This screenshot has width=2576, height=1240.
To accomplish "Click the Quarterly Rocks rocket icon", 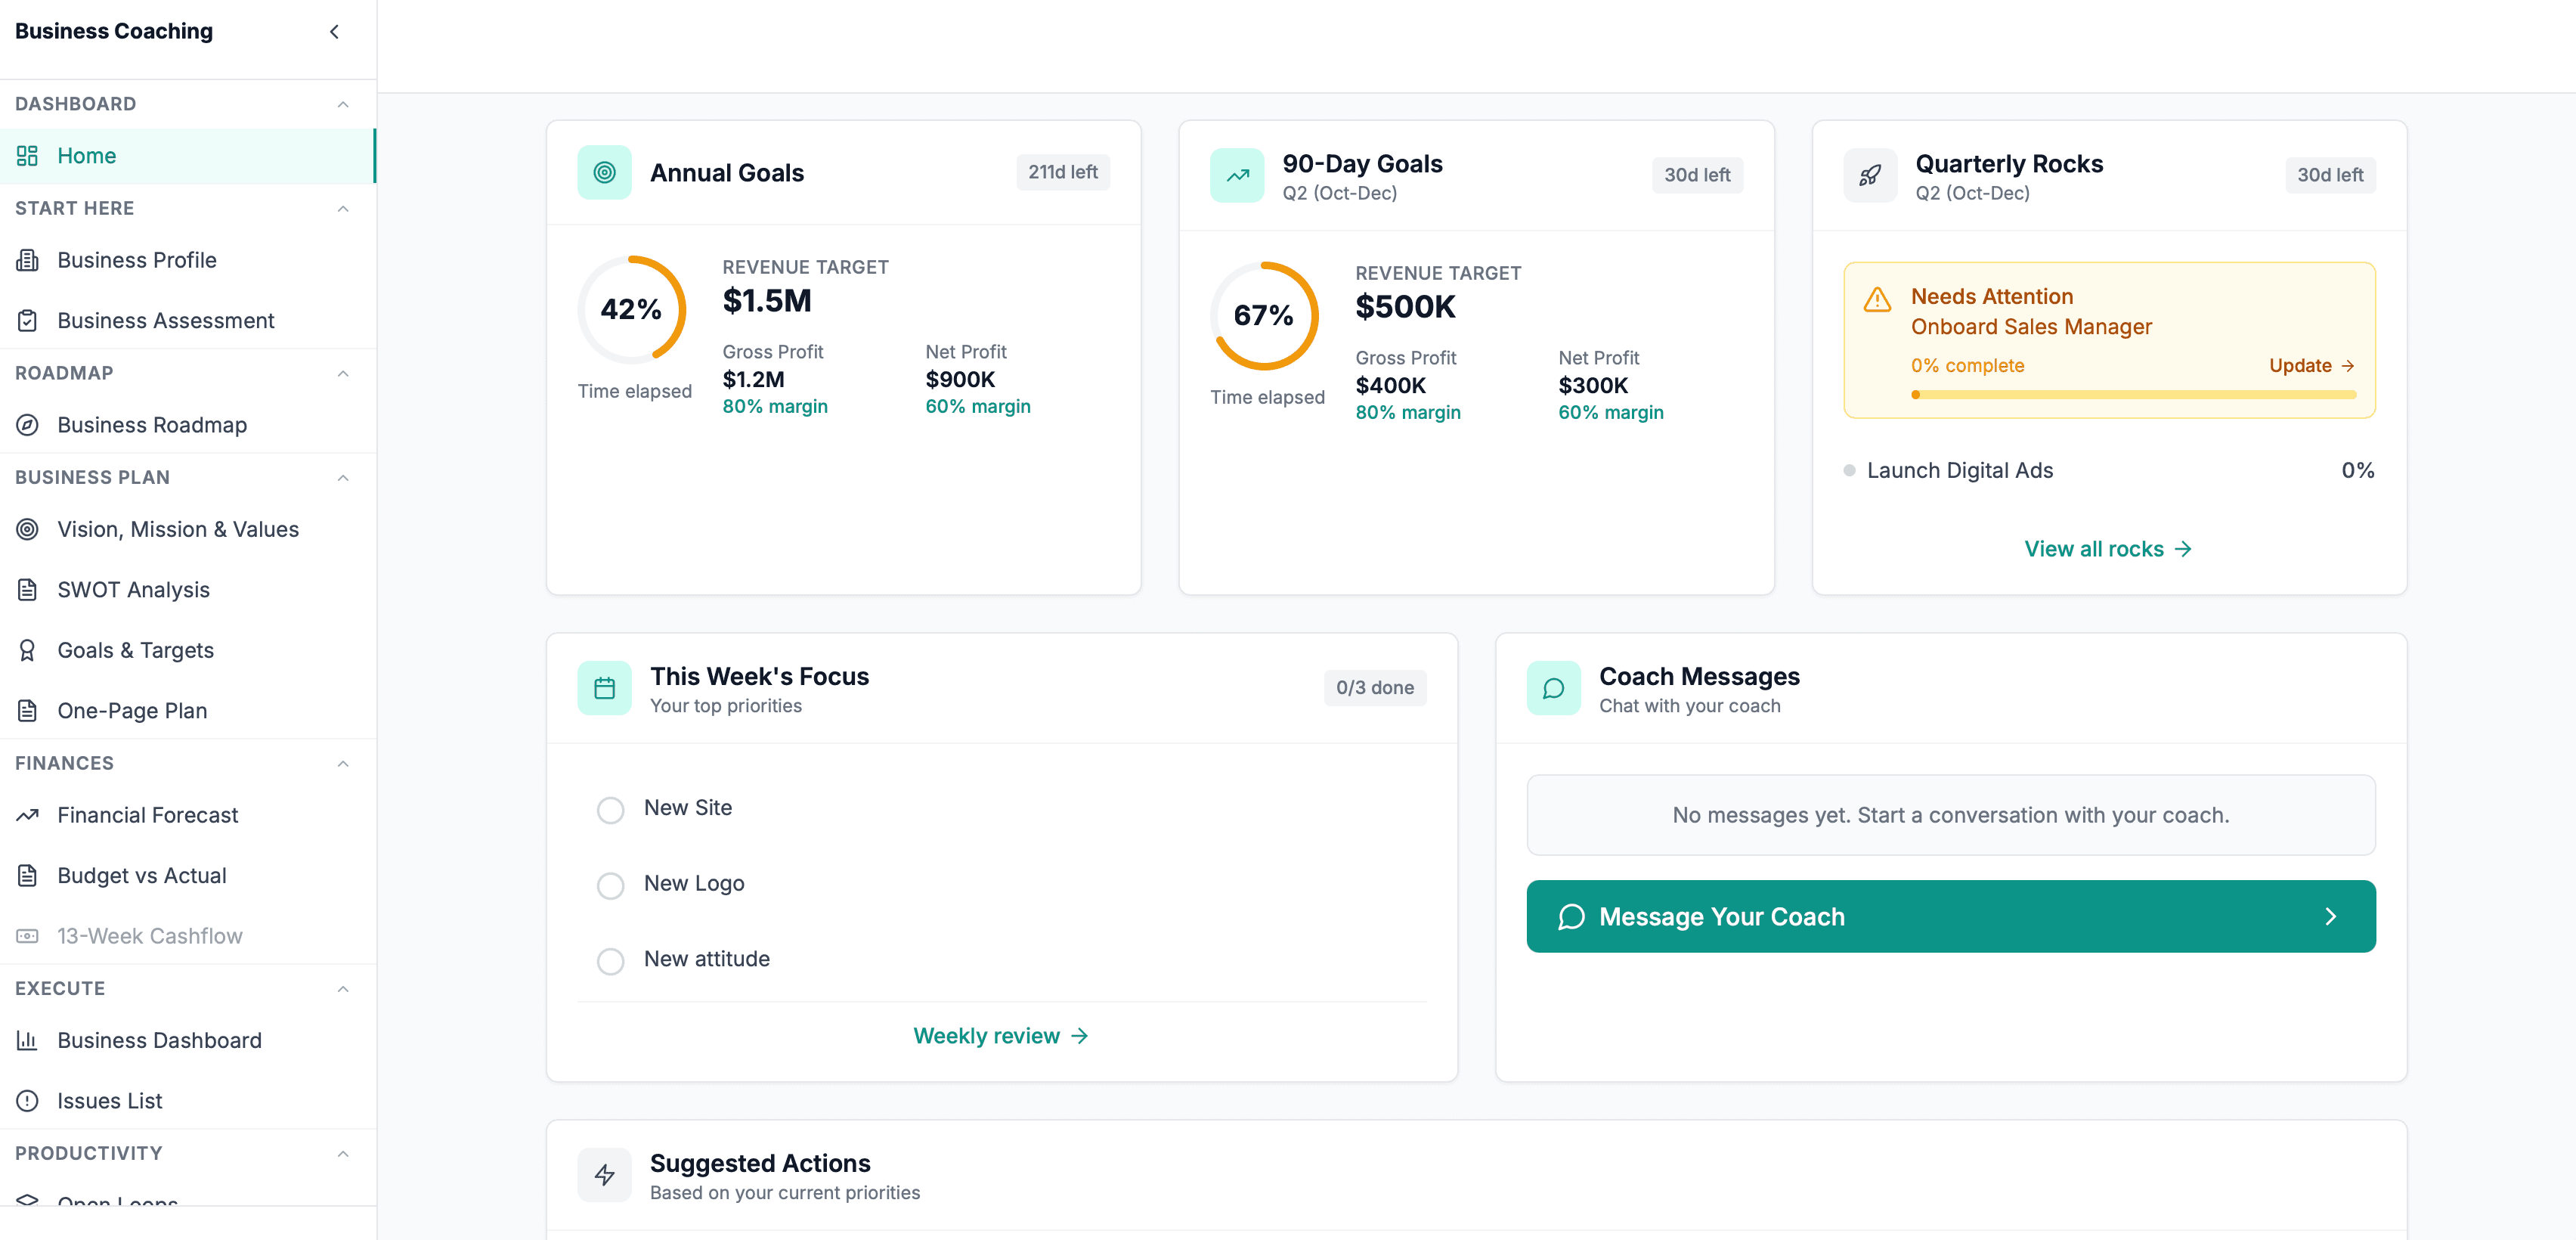I will (x=1869, y=174).
